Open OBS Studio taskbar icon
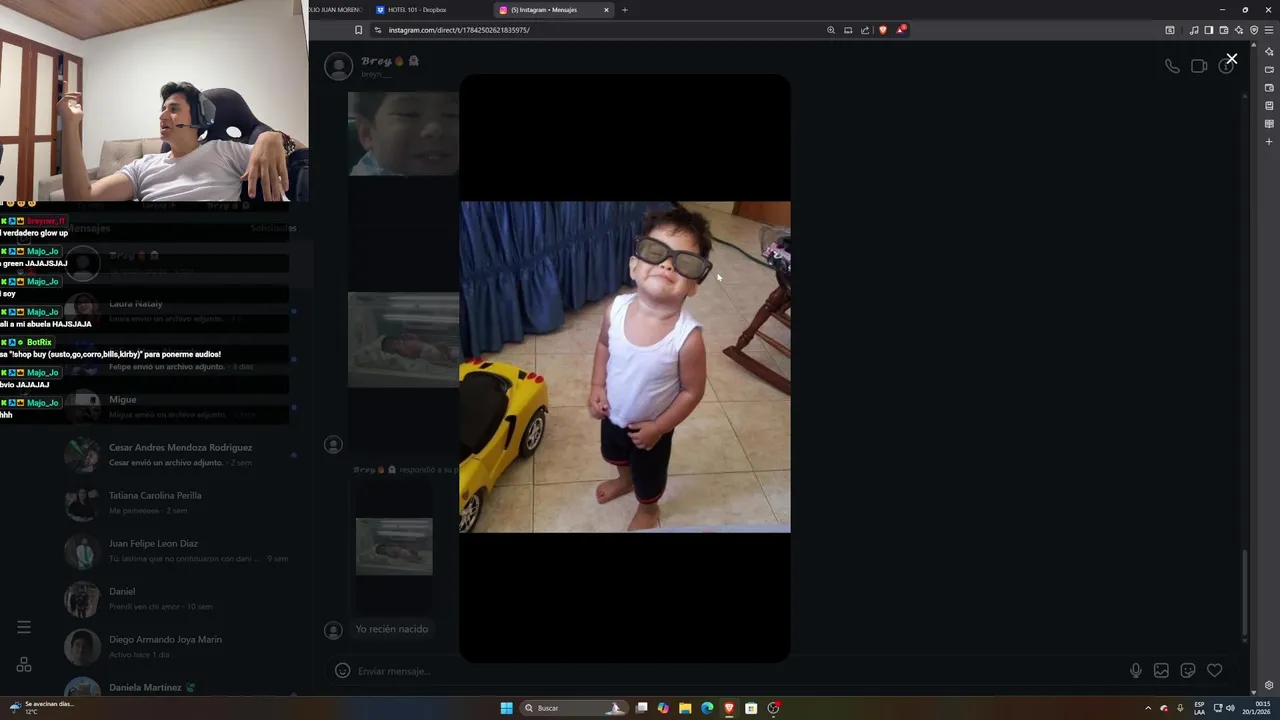Screen dimensions: 1280x720 [x=773, y=708]
